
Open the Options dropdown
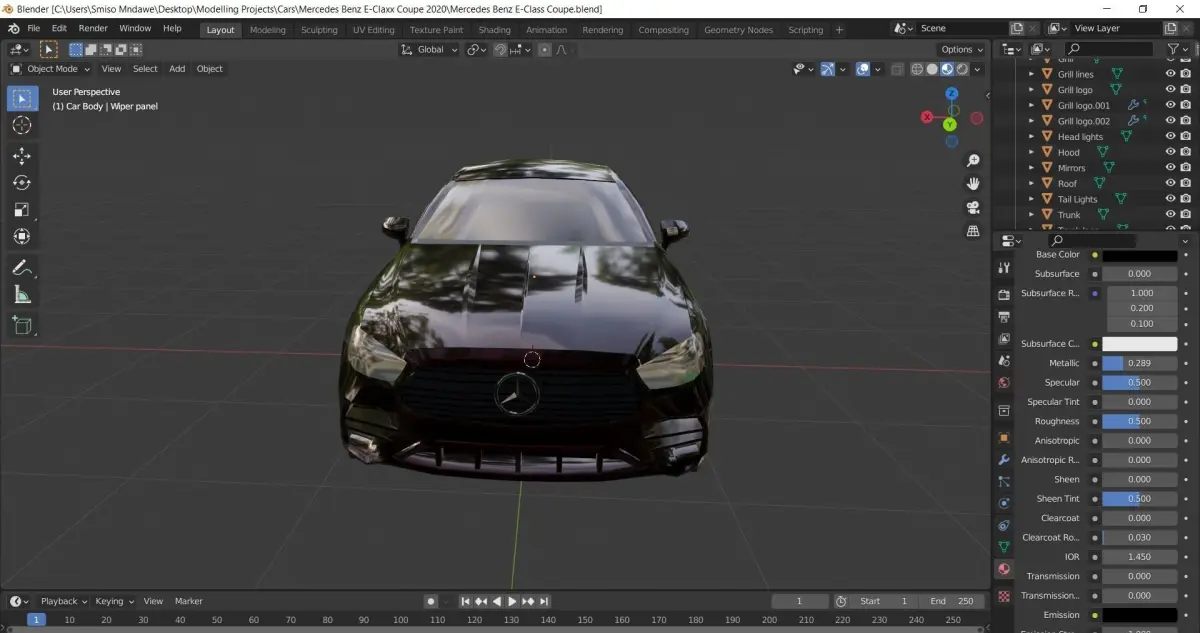coord(961,49)
